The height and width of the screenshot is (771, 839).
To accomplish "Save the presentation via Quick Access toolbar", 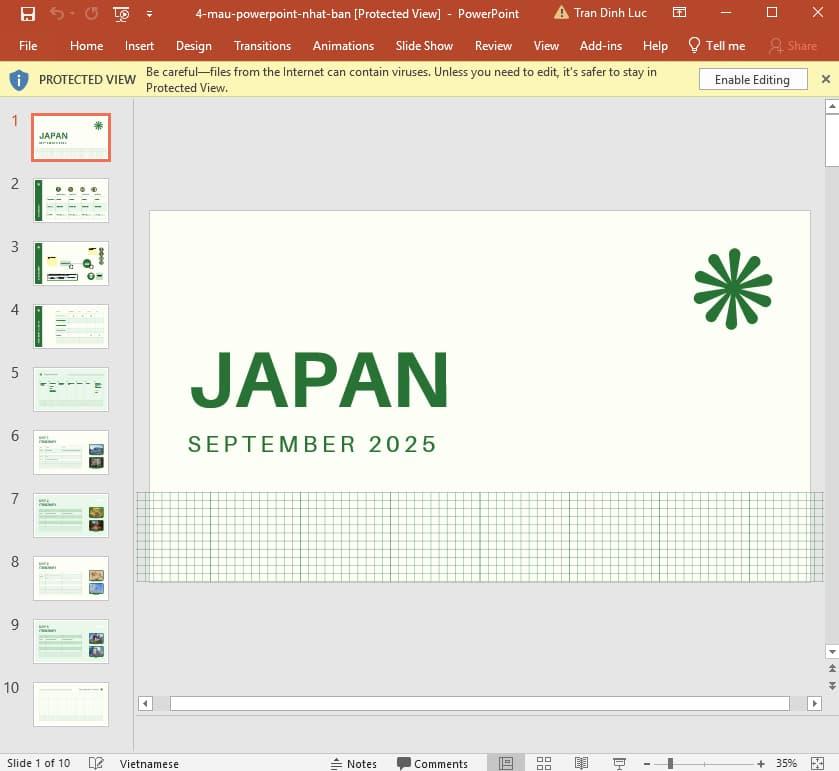I will pos(28,14).
